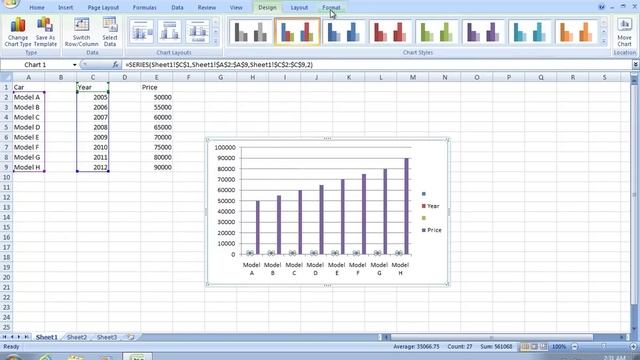The width and height of the screenshot is (640, 360).
Task: Click cell containing Model D
Action: (x=29, y=127)
